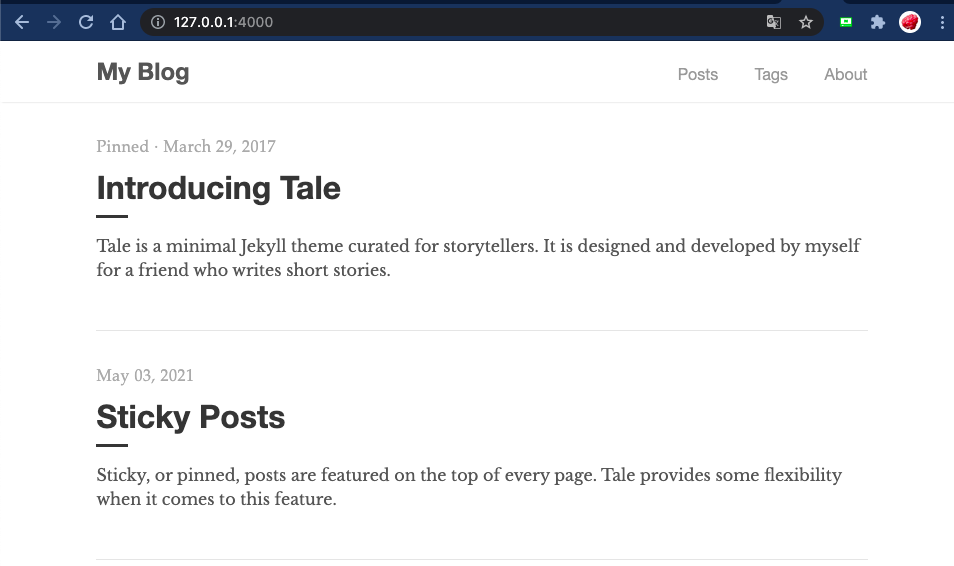This screenshot has height=566, width=954.
Task: Click the excerpt starting 'Tale is a minimal Jekyll'
Action: 478,258
